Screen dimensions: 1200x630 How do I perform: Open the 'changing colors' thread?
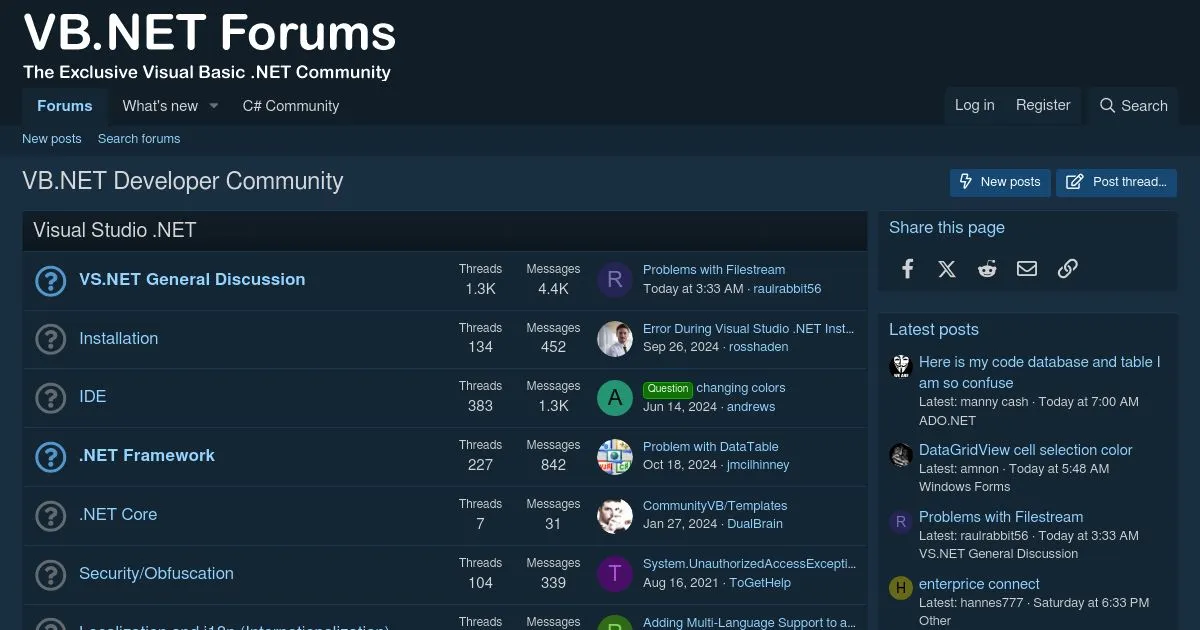click(x=741, y=388)
